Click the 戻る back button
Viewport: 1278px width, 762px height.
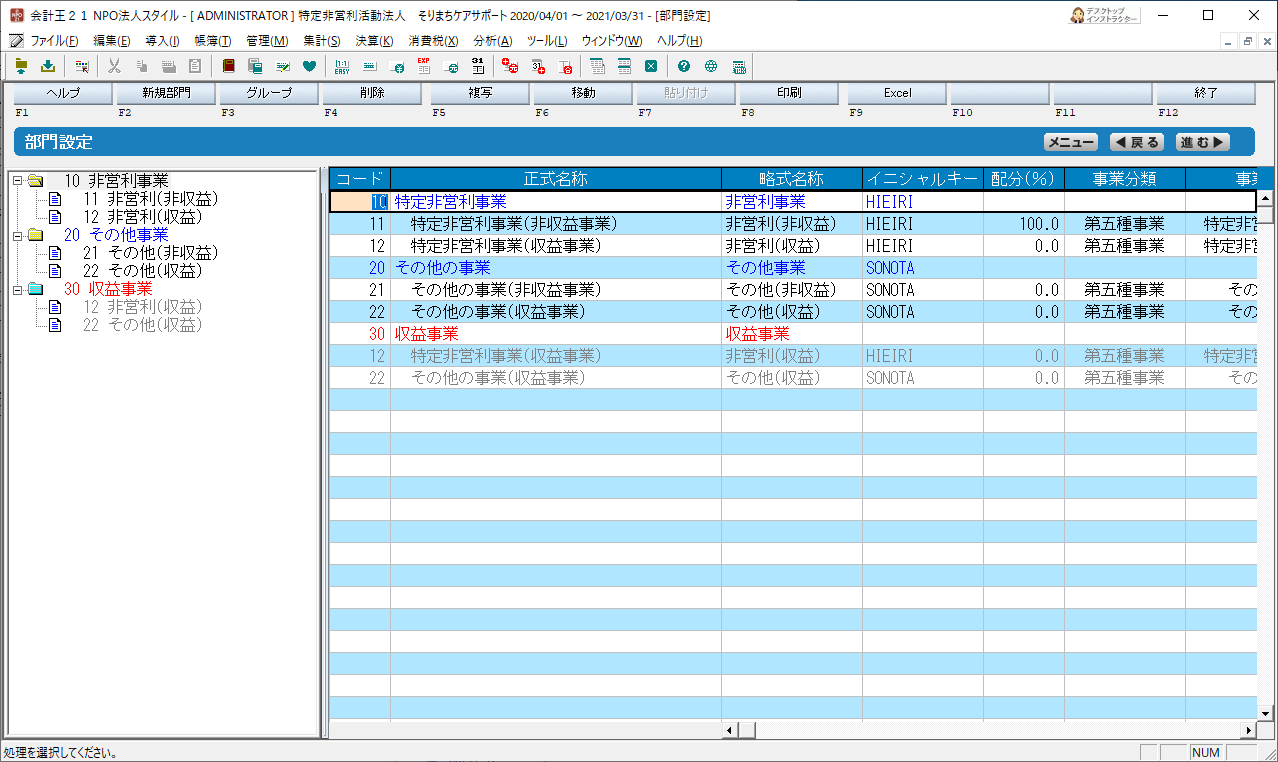click(1137, 142)
